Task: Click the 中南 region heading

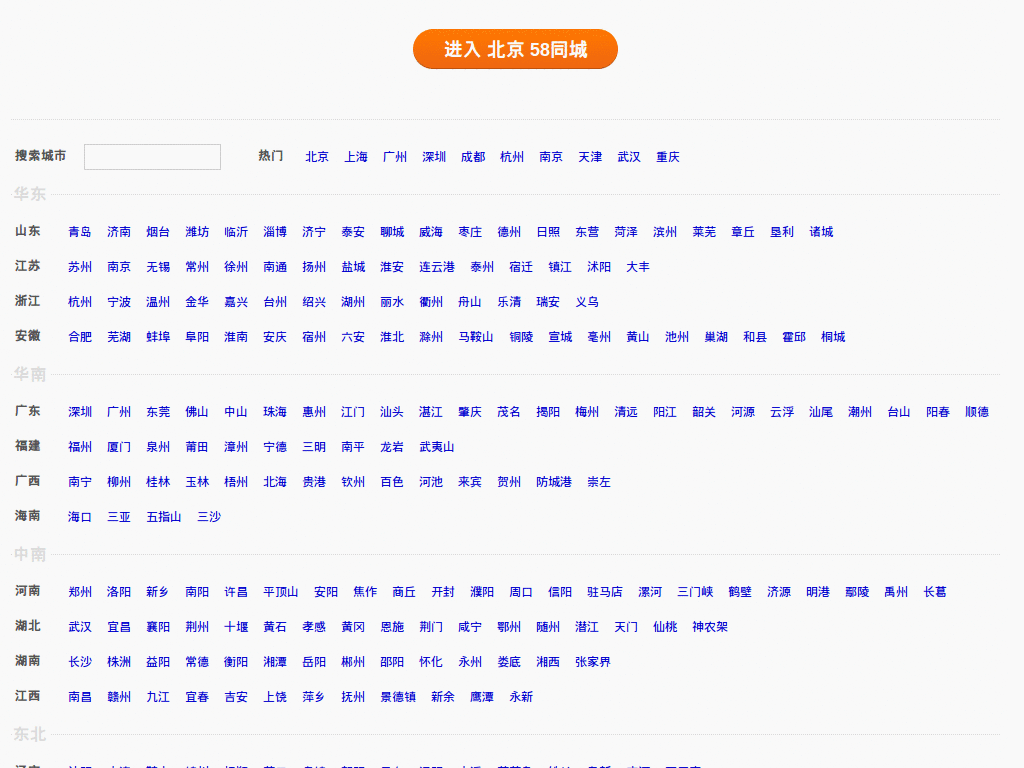Action: tap(30, 554)
